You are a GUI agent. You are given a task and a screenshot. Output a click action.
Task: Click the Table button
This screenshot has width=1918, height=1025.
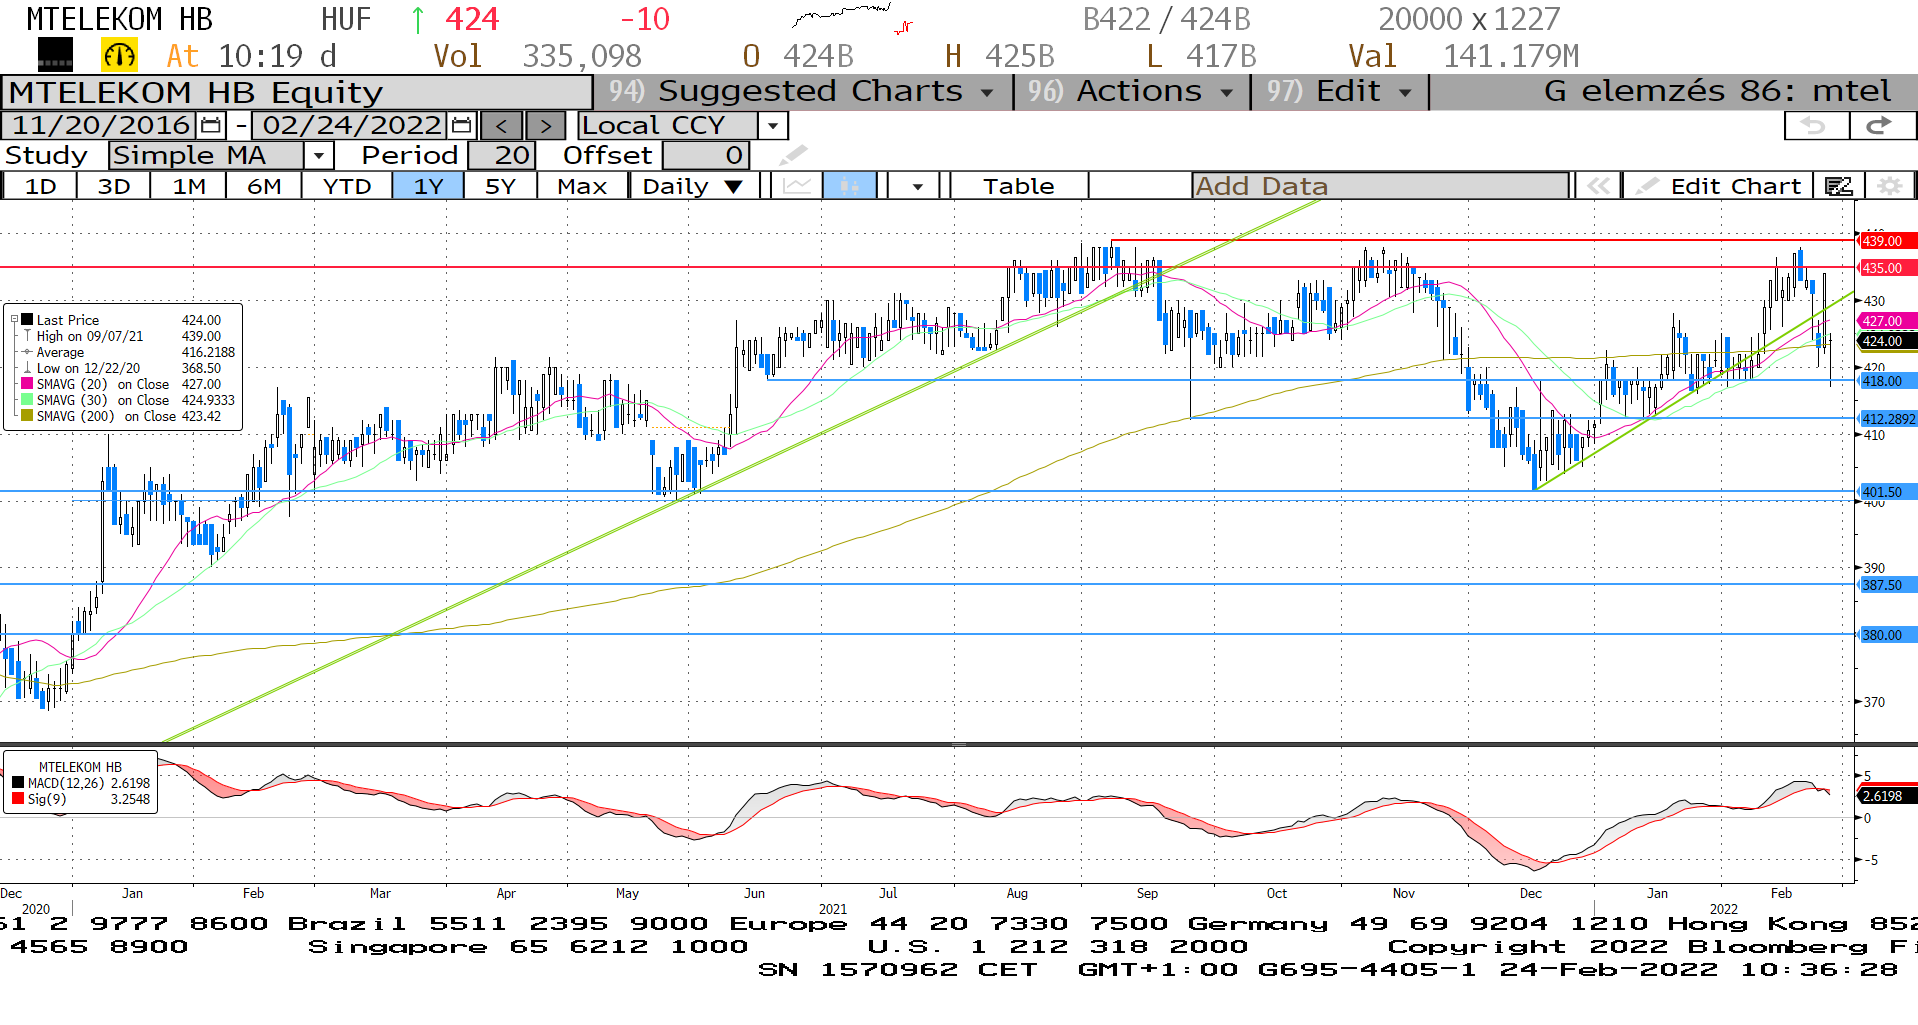tap(1018, 186)
